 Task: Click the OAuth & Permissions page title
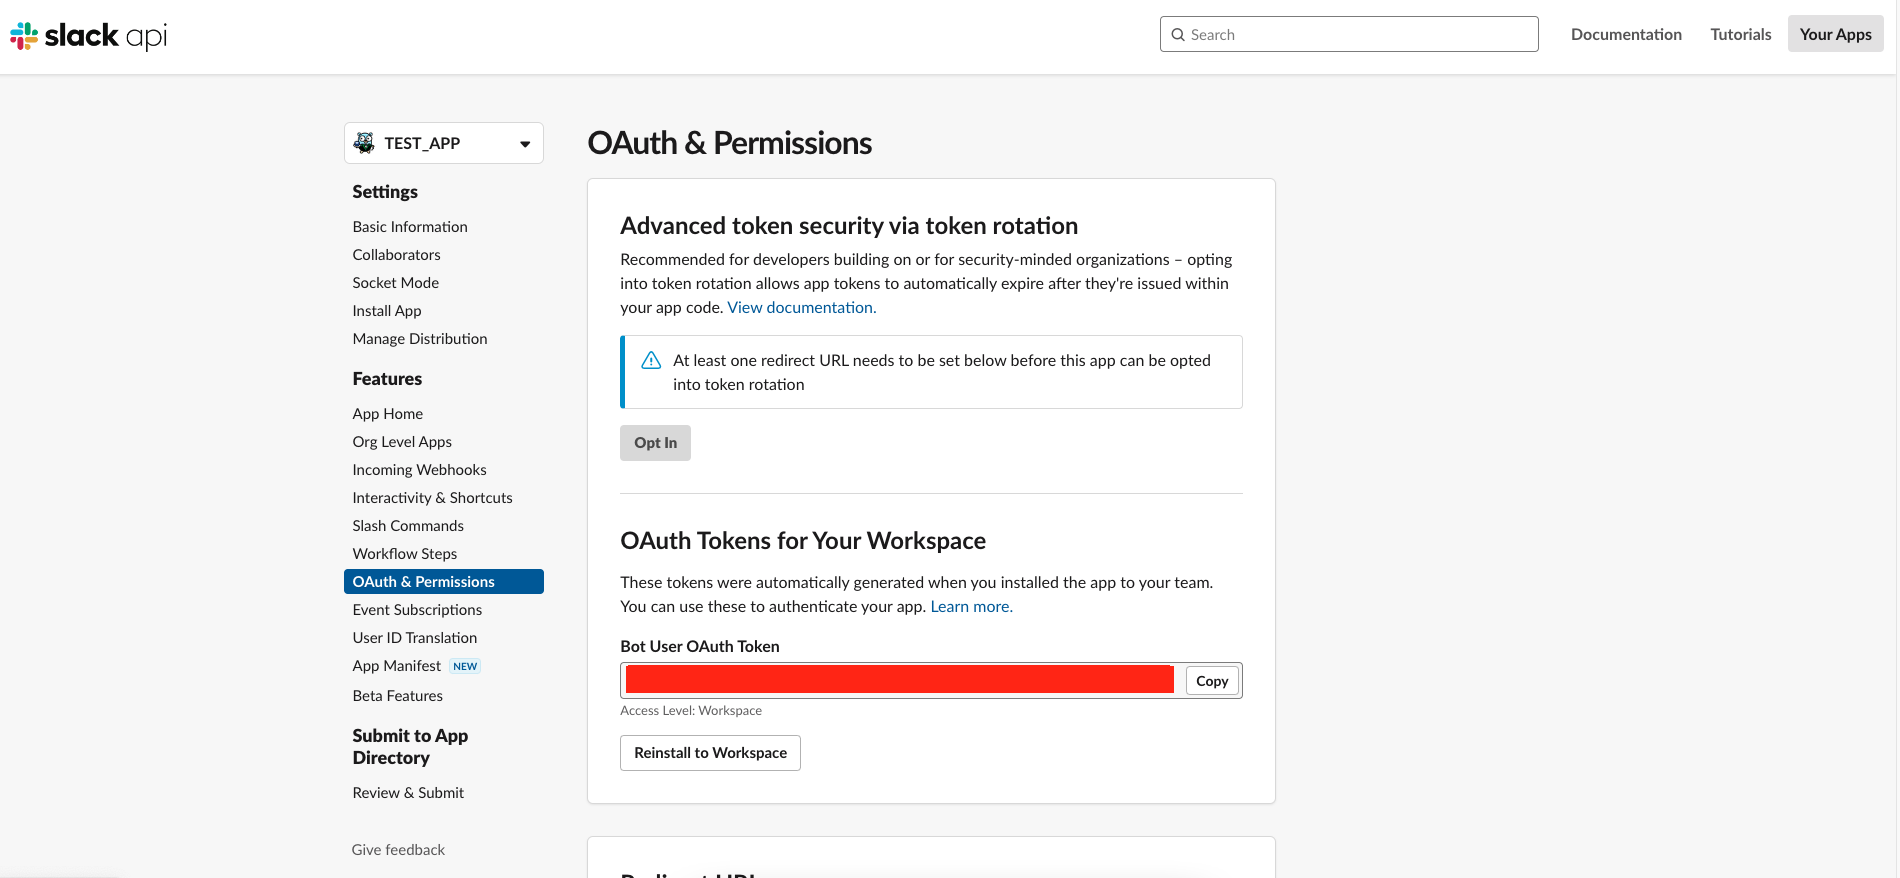730,143
